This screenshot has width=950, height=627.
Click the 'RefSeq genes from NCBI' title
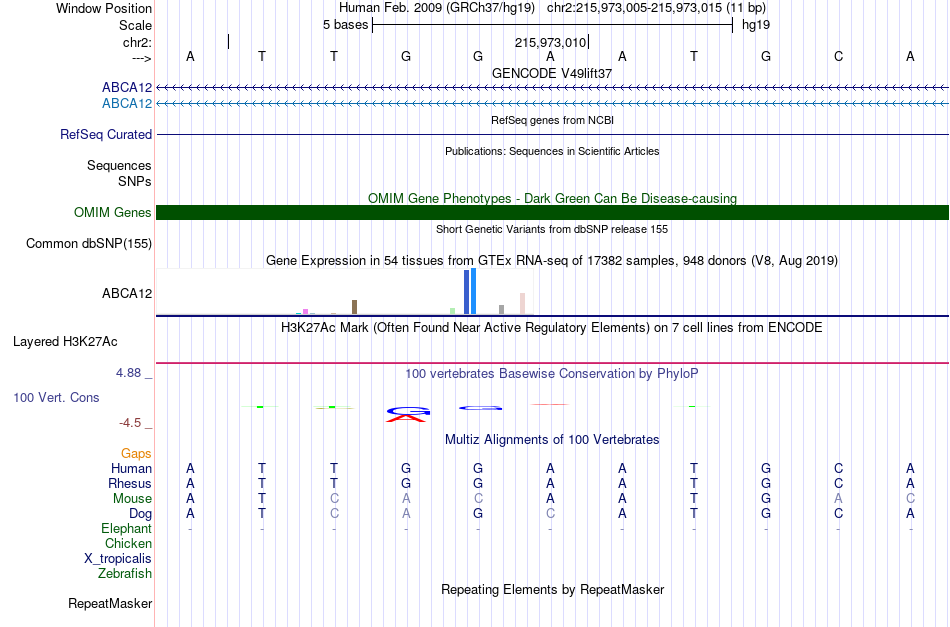point(553,120)
